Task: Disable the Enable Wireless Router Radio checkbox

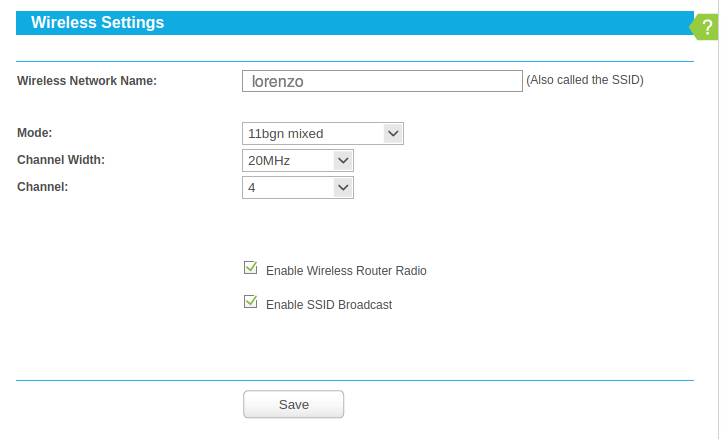Action: 251,268
